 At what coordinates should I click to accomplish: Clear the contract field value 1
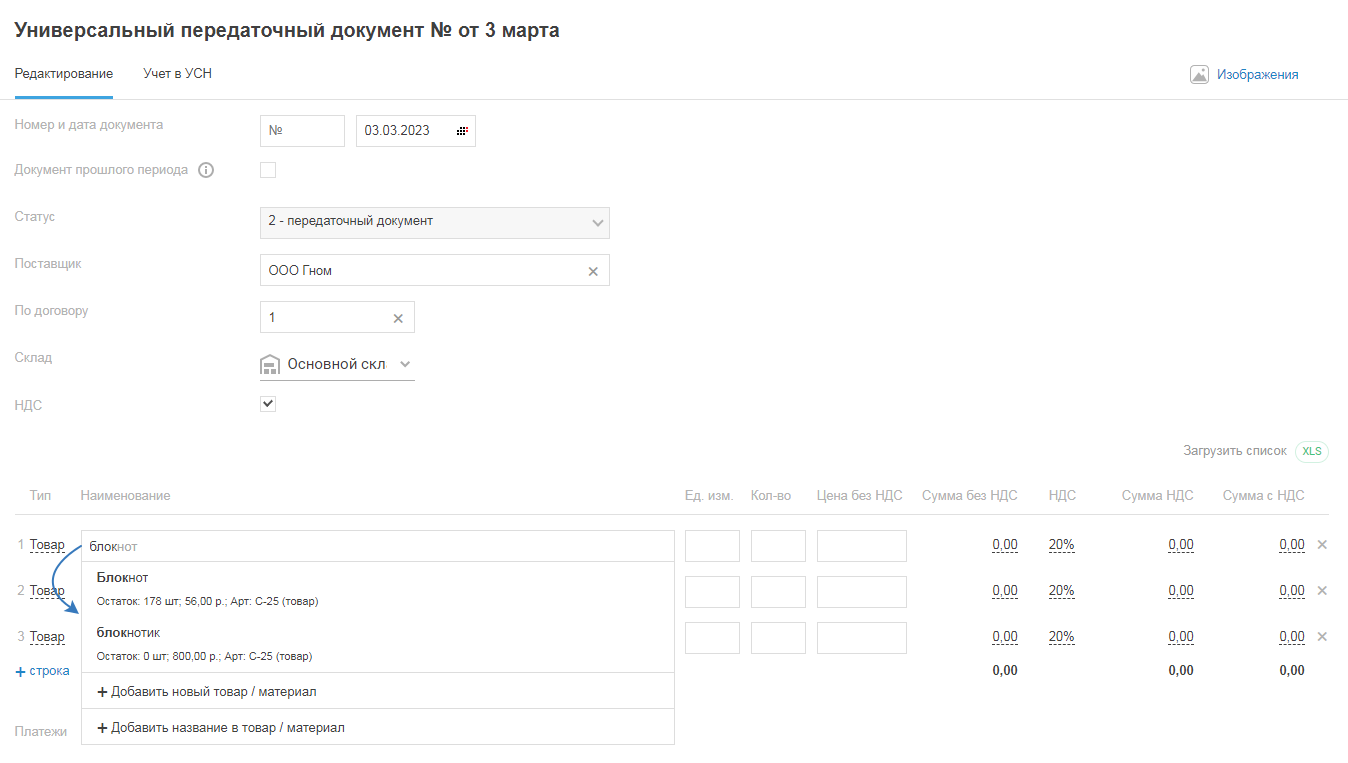(x=397, y=318)
